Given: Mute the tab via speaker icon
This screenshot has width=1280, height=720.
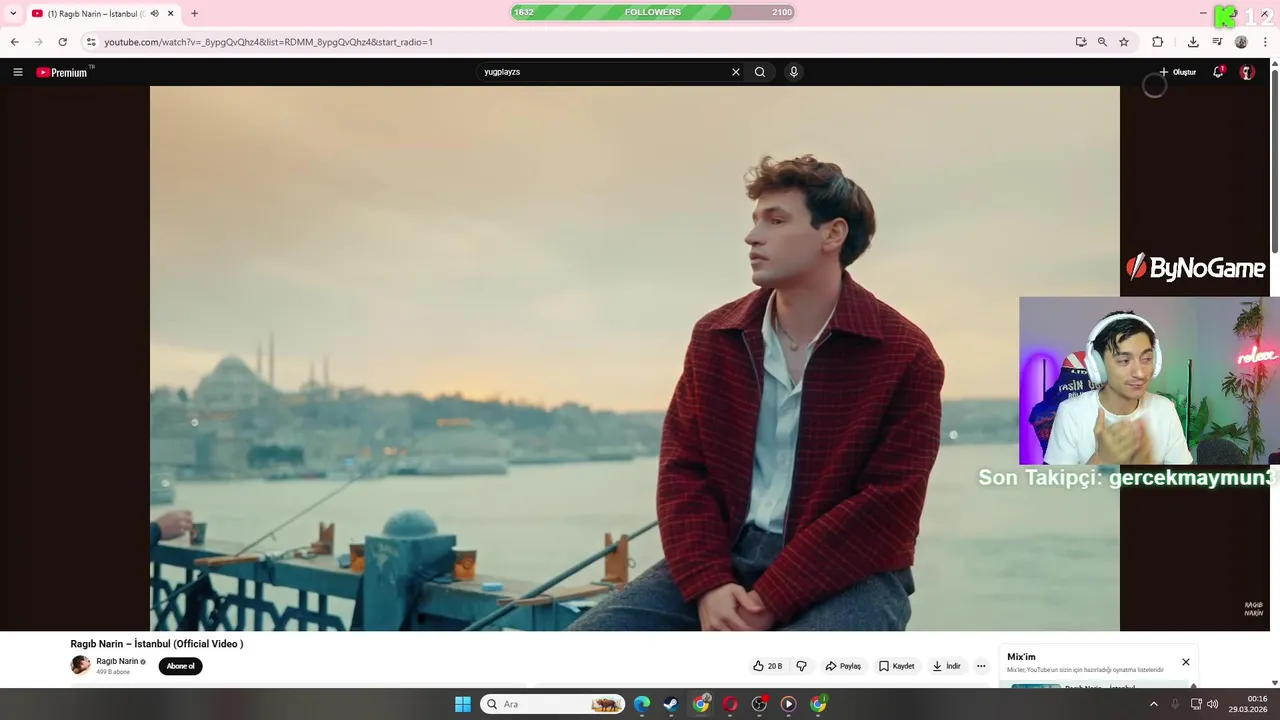Looking at the screenshot, I should [154, 13].
